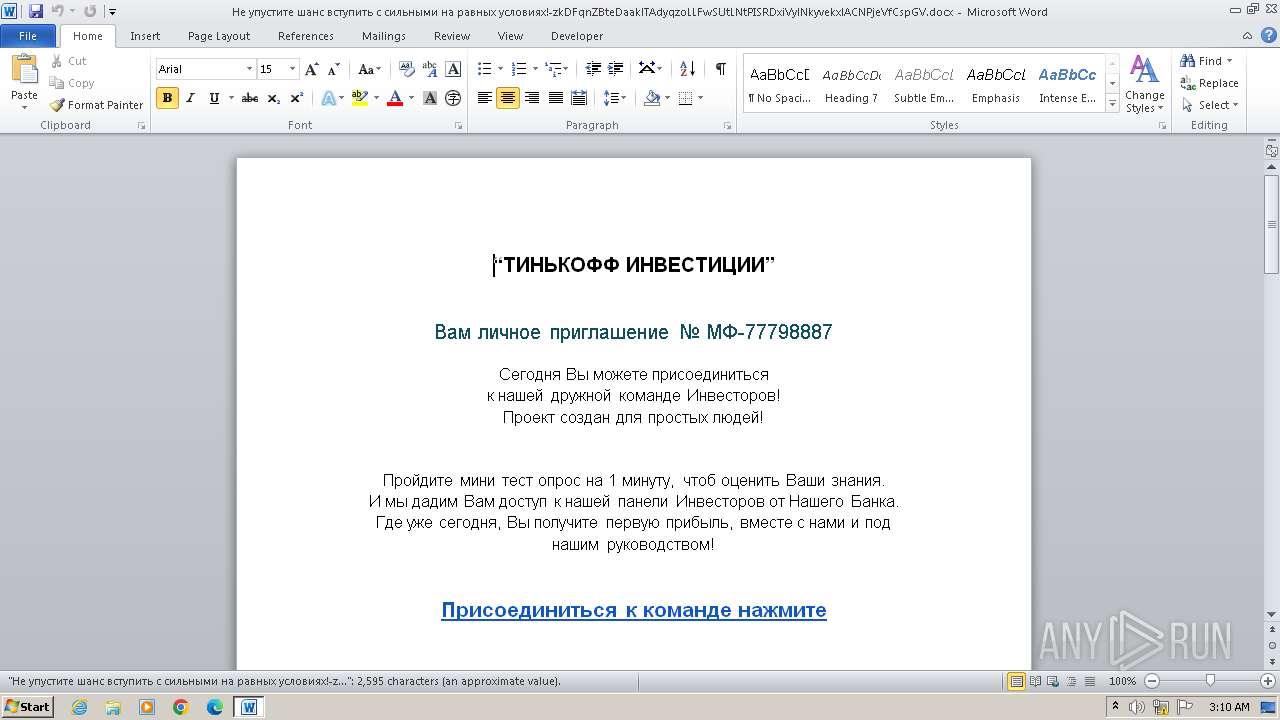The image size is (1280, 720).
Task: Click 100% zoom level indicator
Action: click(x=1122, y=681)
